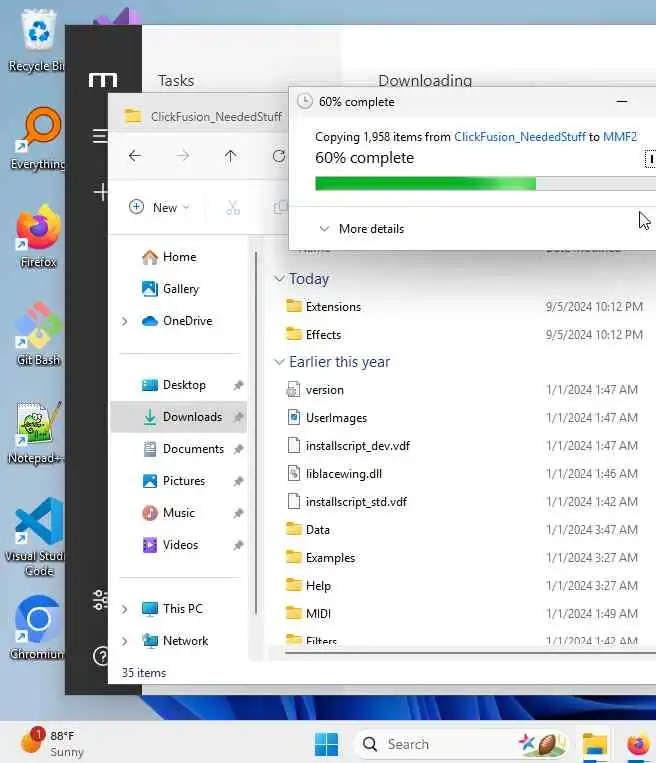Click hamburger menu in dark sidebar
656x763 pixels.
pos(100,136)
